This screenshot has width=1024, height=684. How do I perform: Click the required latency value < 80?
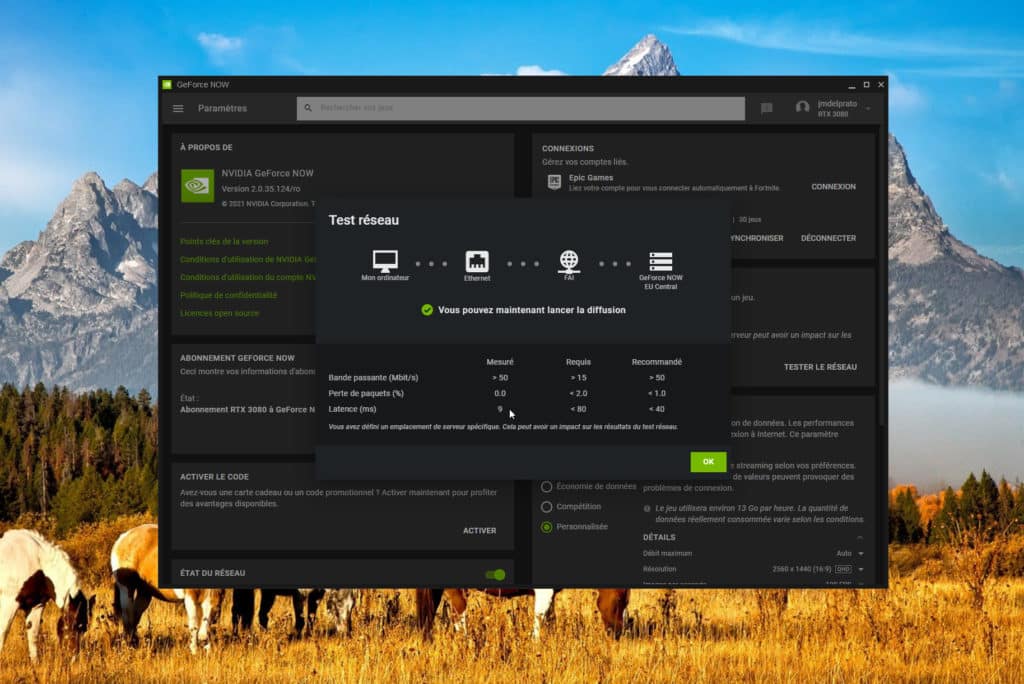tap(578, 409)
